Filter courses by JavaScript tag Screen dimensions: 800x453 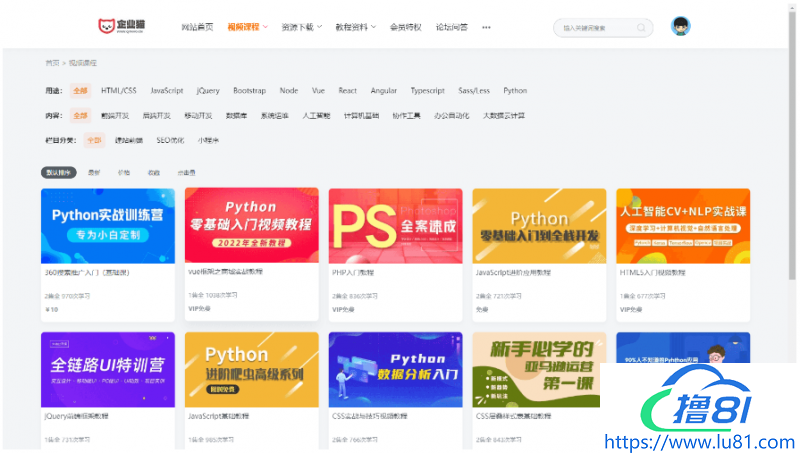[166, 90]
